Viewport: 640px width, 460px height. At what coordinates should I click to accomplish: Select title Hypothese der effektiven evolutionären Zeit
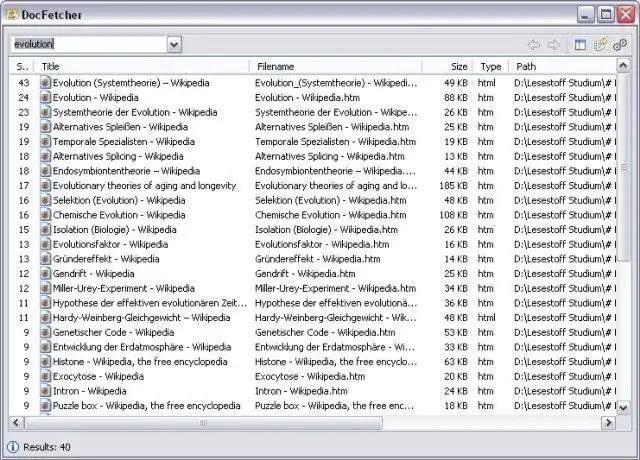(150, 303)
